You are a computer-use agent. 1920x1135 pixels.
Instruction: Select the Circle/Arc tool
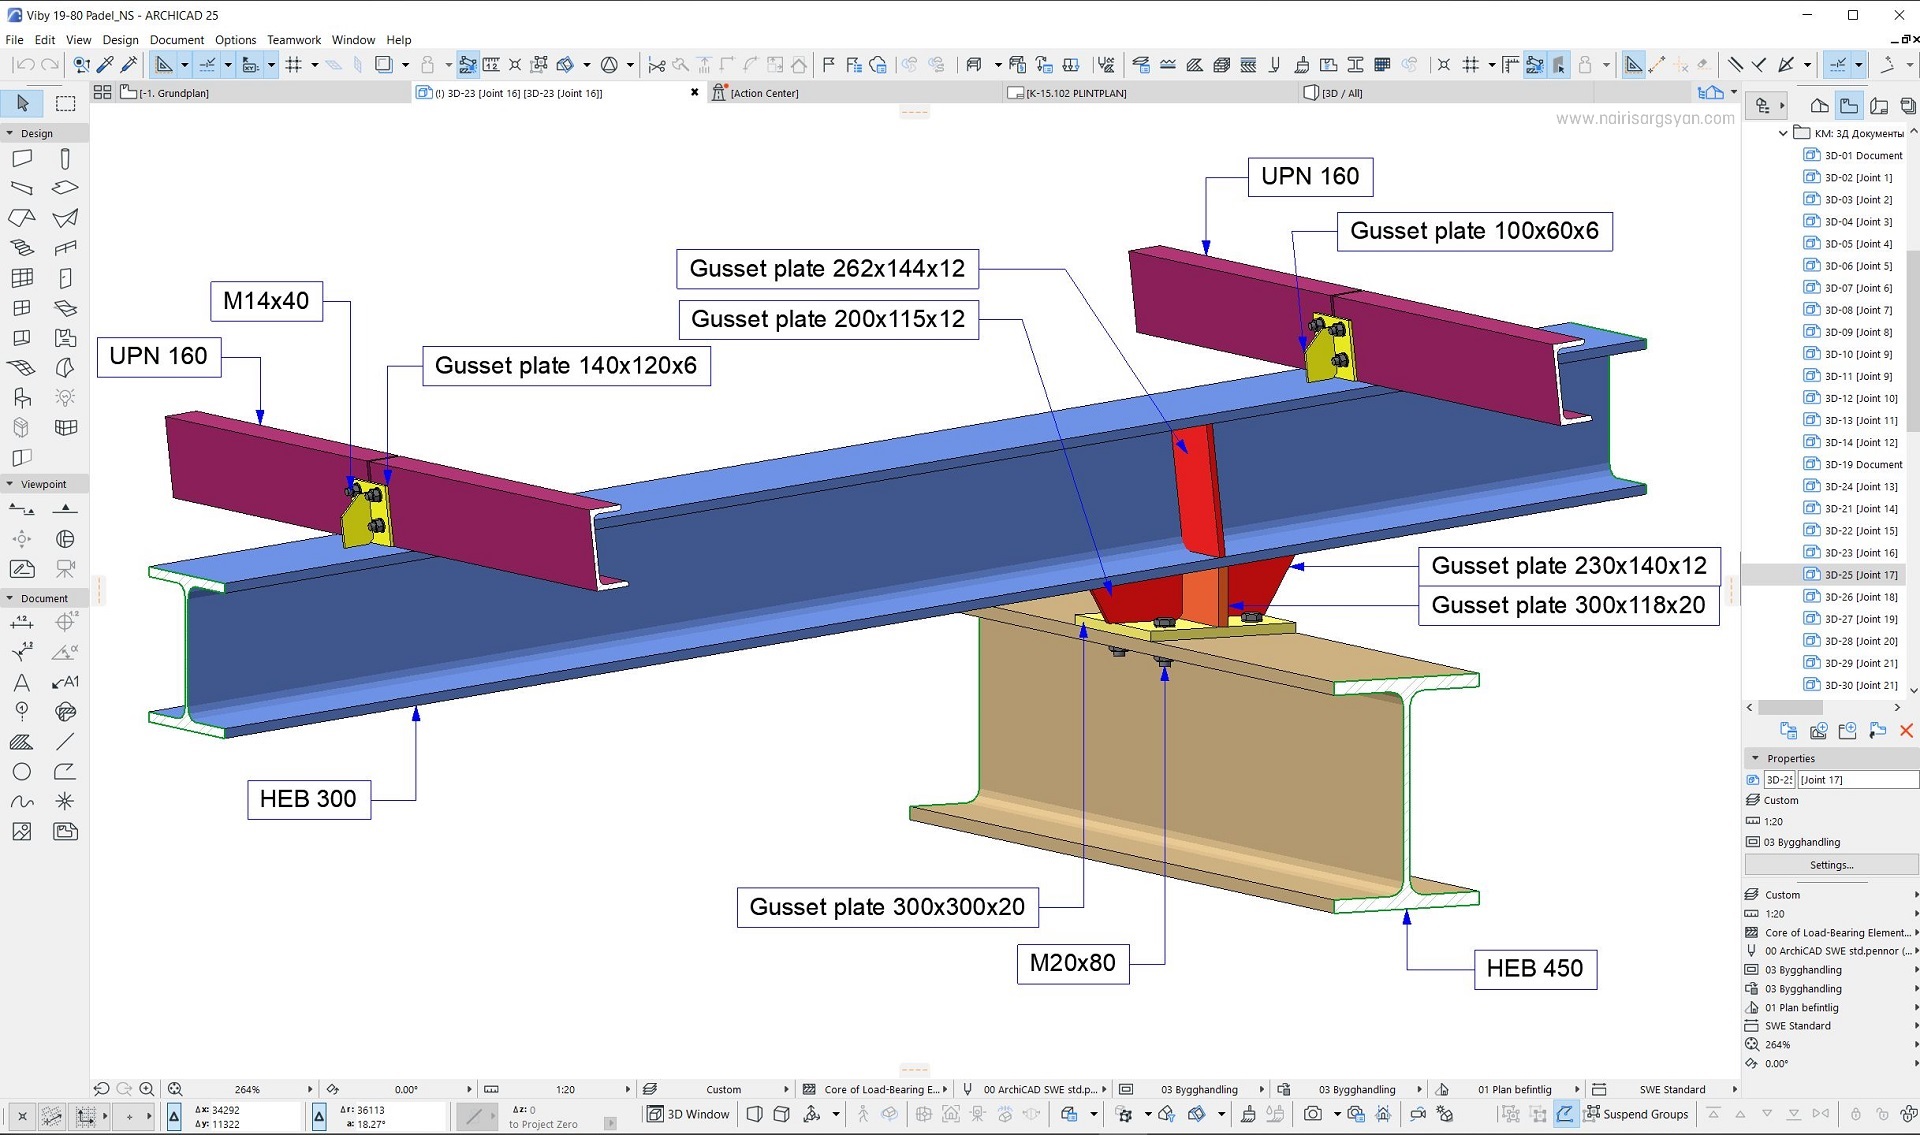pos(22,772)
